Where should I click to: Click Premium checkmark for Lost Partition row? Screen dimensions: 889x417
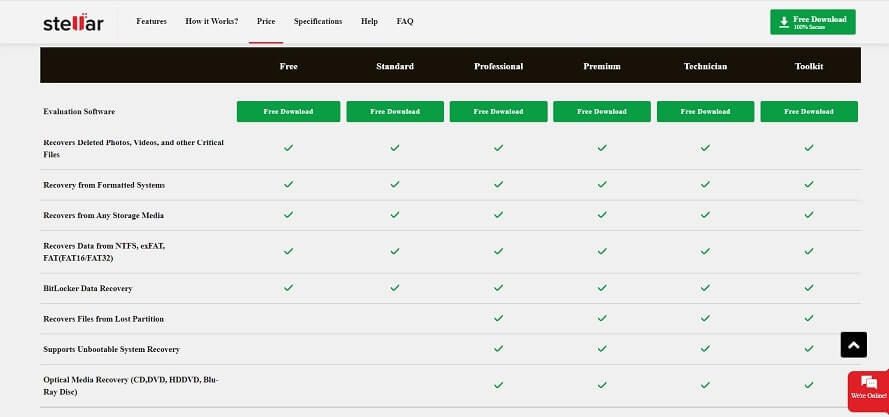click(x=602, y=318)
